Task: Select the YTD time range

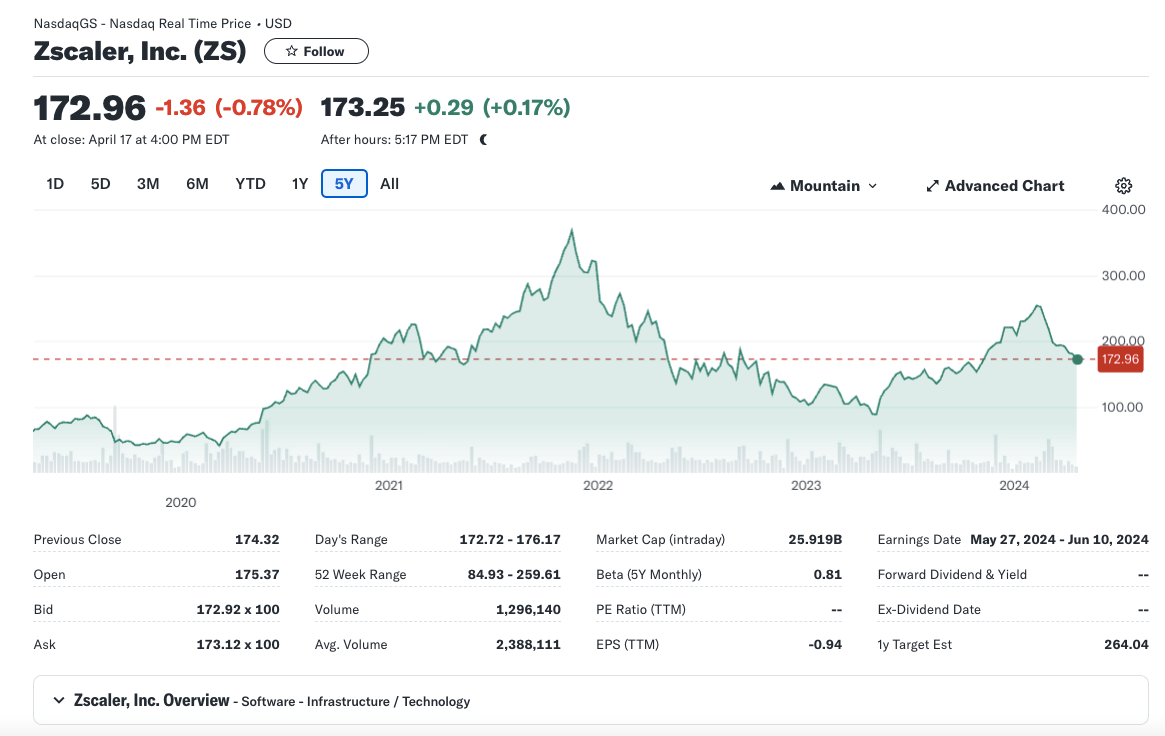Action: 250,183
